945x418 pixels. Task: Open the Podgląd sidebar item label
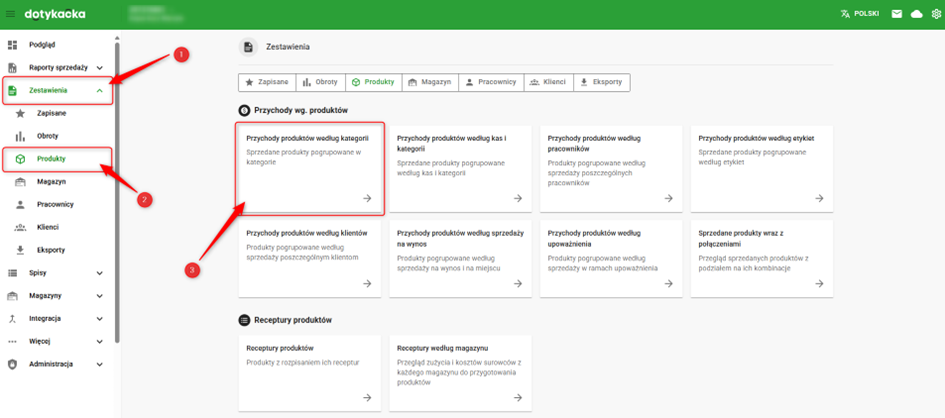pyautogui.click(x=42, y=45)
